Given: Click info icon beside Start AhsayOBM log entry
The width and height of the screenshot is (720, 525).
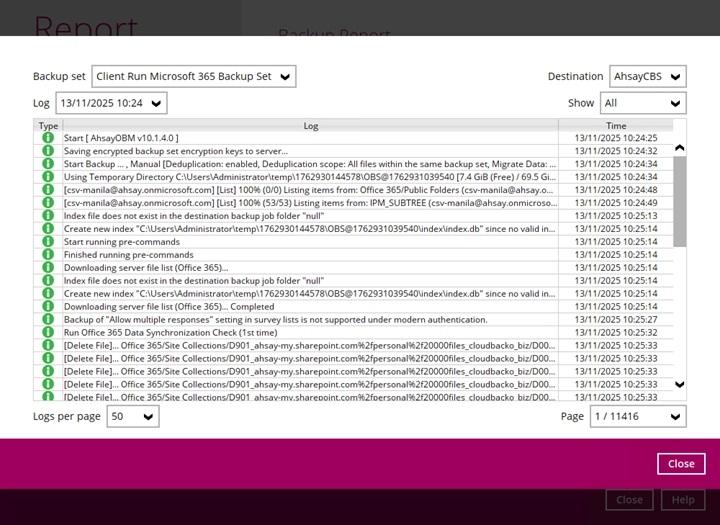Looking at the screenshot, I should [x=47, y=138].
